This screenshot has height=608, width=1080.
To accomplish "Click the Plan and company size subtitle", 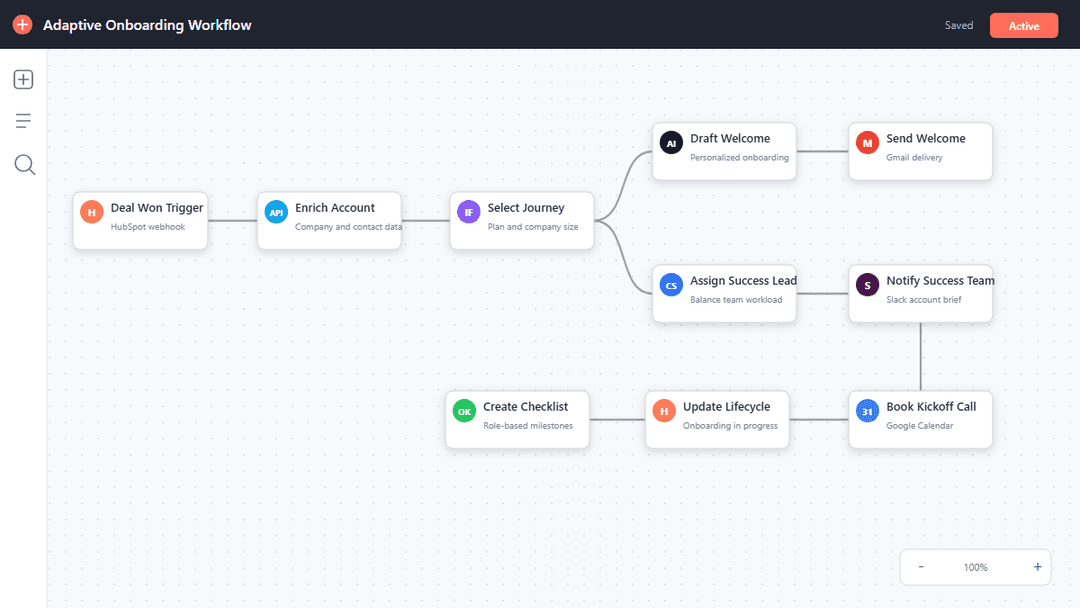I will tap(532, 227).
